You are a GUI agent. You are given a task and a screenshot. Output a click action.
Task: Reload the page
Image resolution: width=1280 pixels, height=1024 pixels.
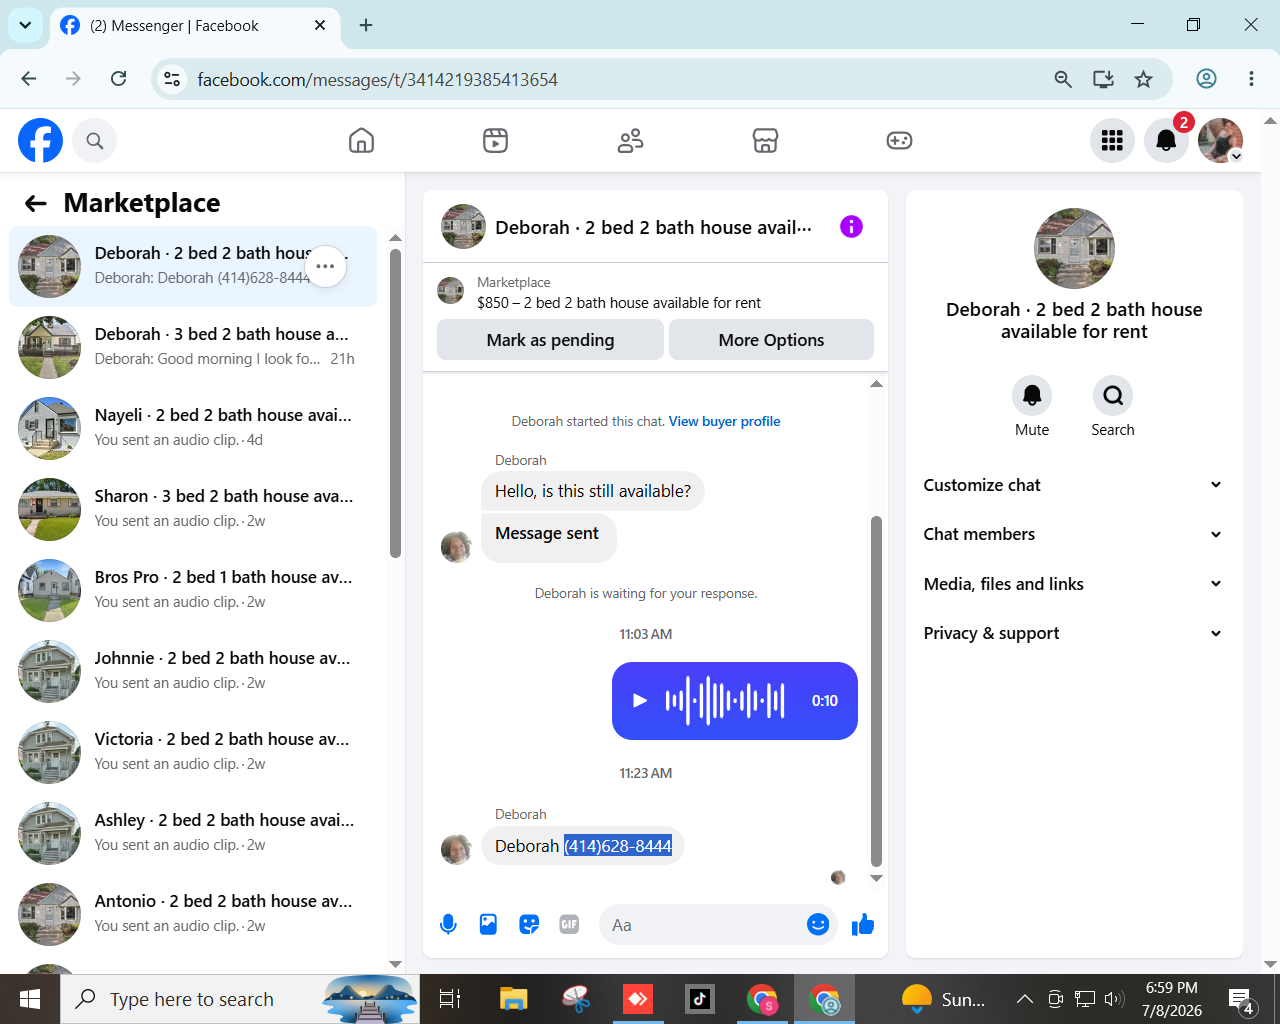(118, 79)
